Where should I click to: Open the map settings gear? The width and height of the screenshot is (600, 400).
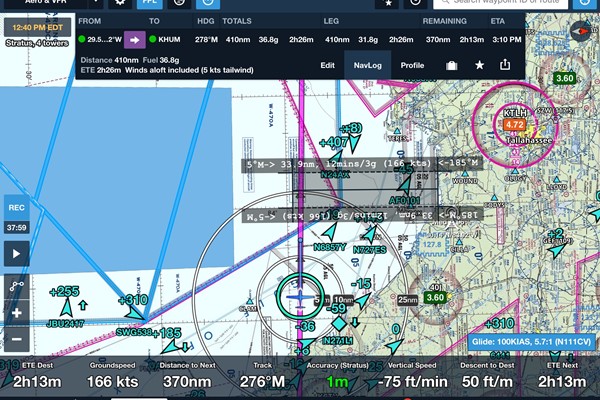click(x=120, y=2)
